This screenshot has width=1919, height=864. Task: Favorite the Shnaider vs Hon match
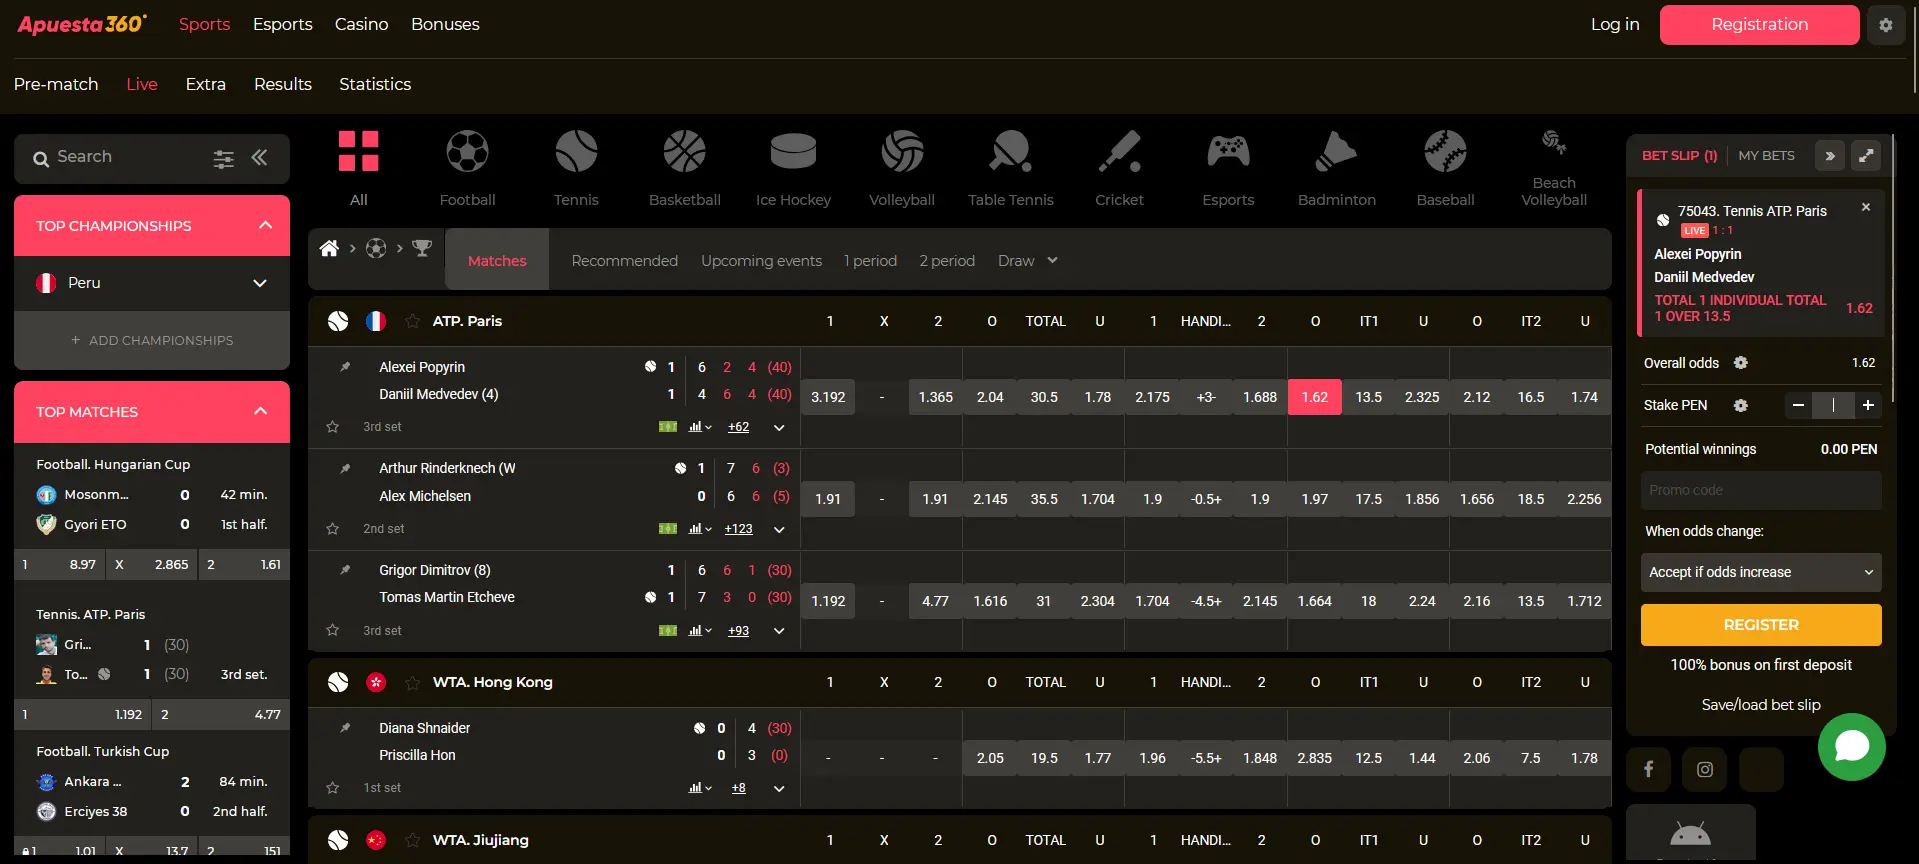click(333, 788)
